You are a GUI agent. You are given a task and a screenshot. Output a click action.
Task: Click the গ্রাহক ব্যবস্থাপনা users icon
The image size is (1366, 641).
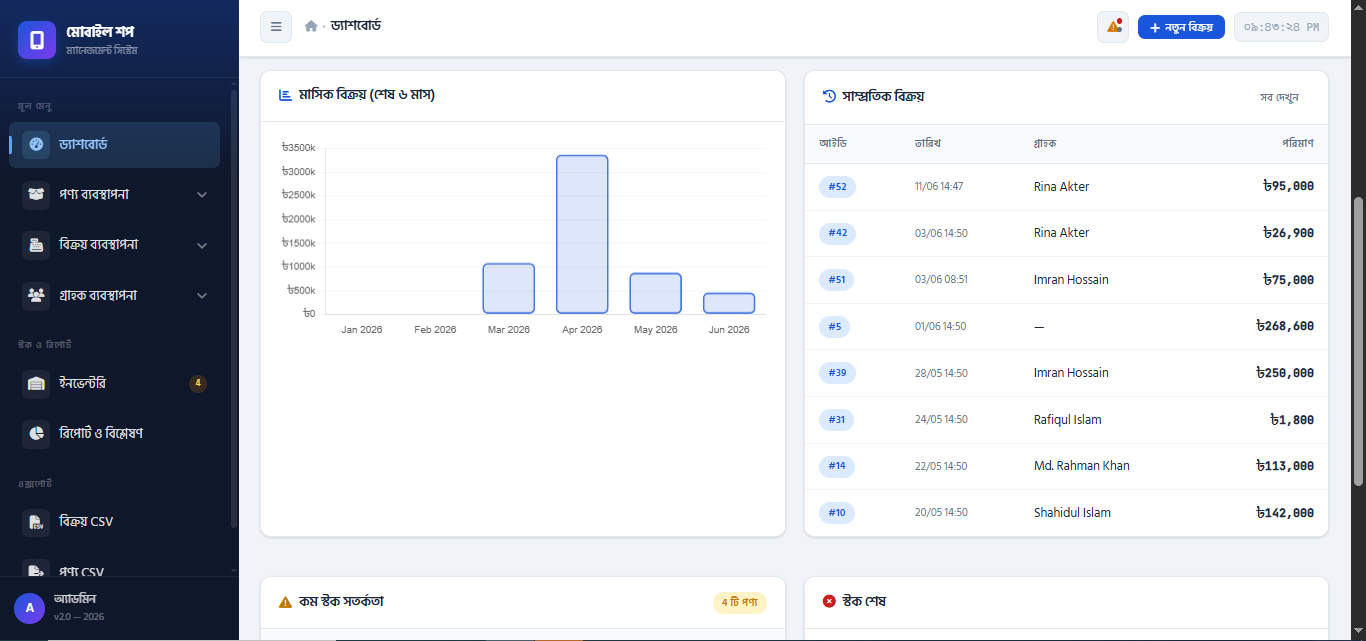pyautogui.click(x=36, y=295)
